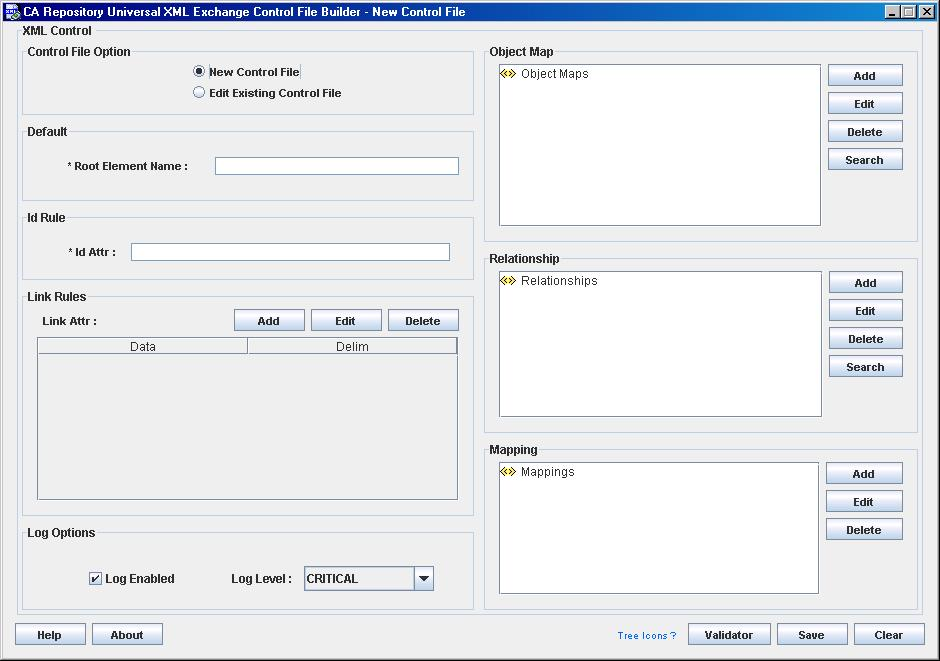
Task: Open the Tree Icons ? link
Action: tap(646, 636)
